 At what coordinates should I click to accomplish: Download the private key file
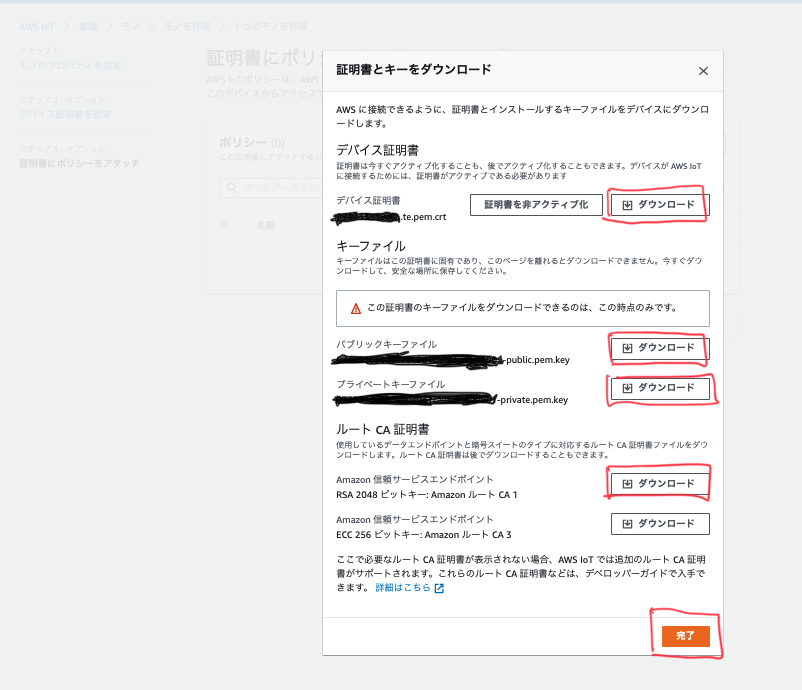click(x=660, y=388)
